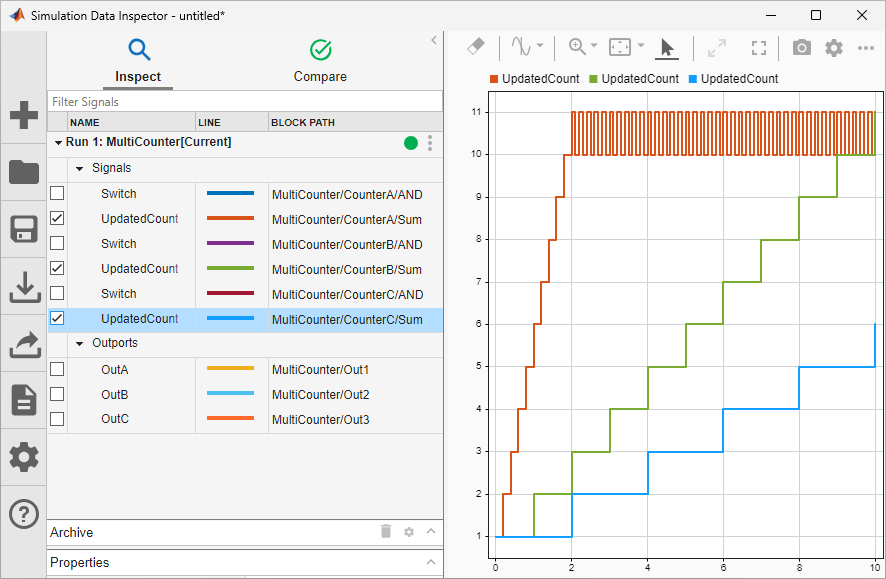Select the Inspect tab

138,60
